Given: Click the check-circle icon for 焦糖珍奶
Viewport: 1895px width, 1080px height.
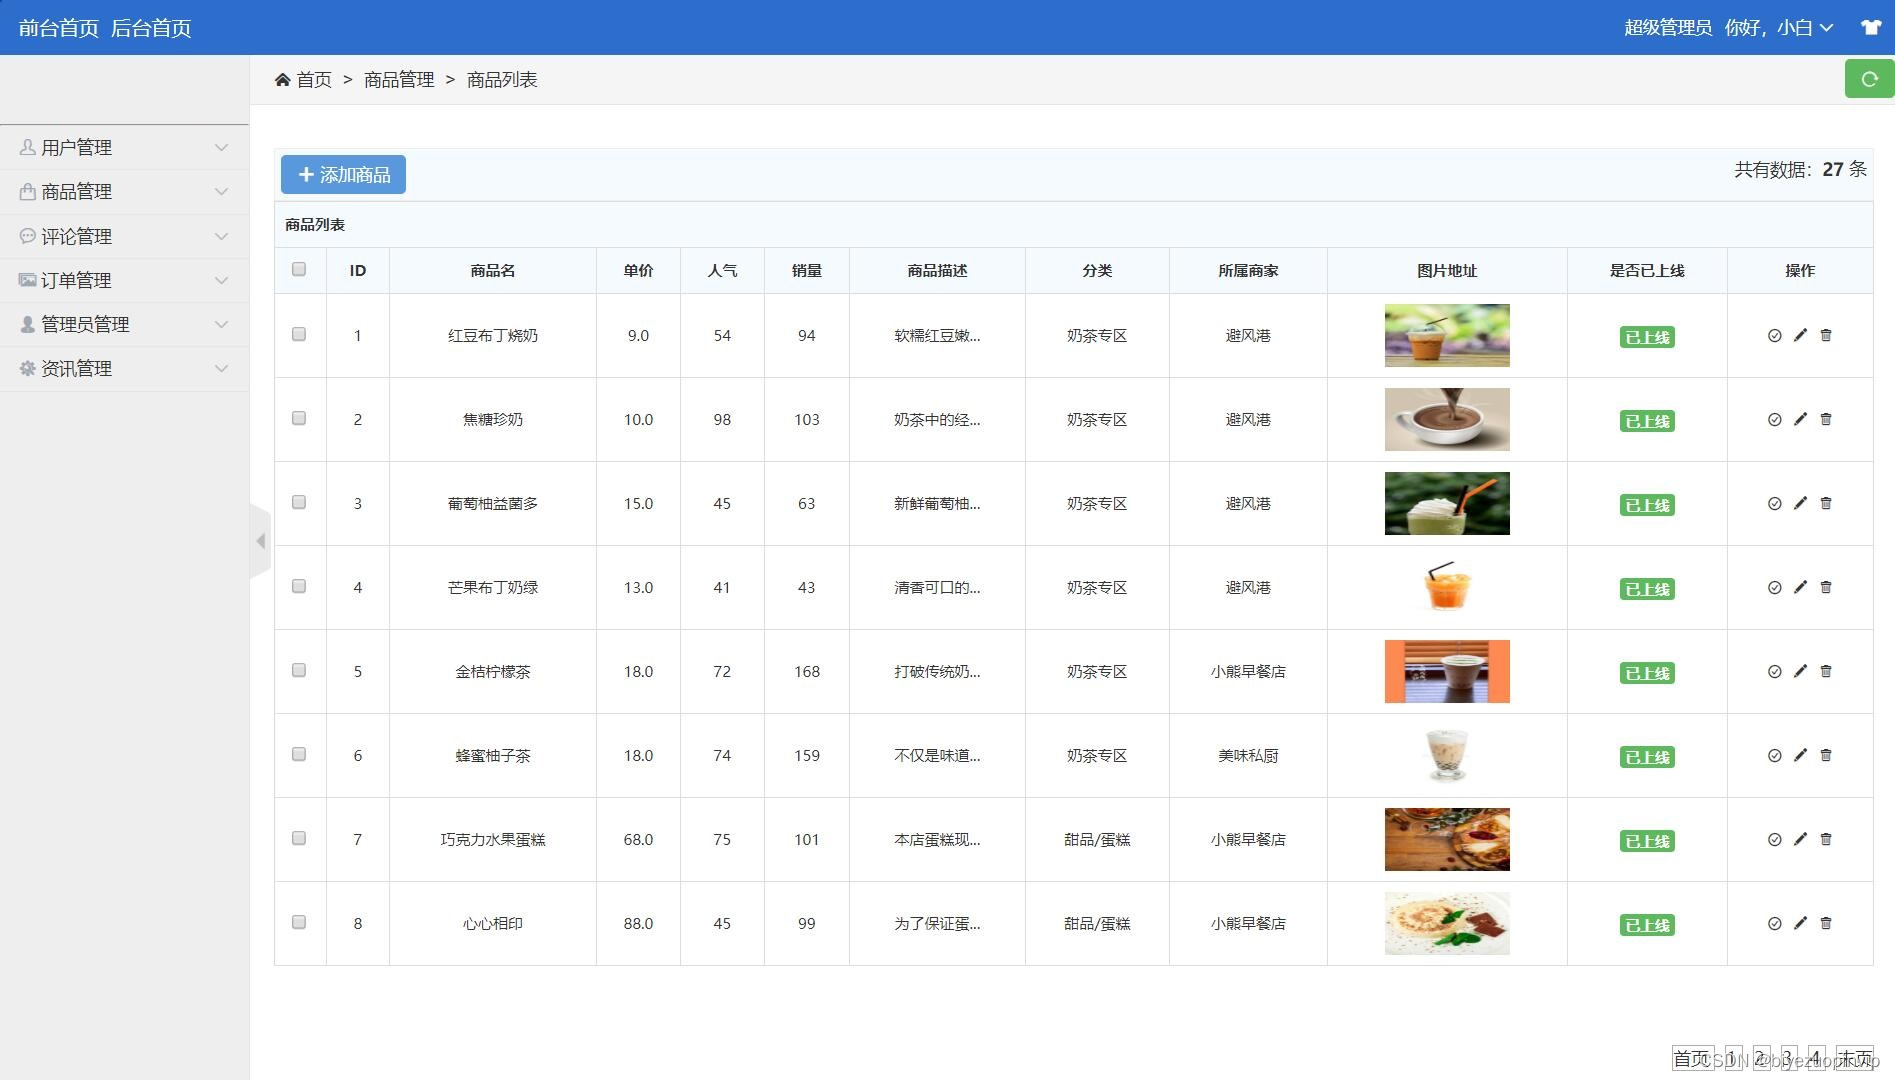Looking at the screenshot, I should 1774,419.
